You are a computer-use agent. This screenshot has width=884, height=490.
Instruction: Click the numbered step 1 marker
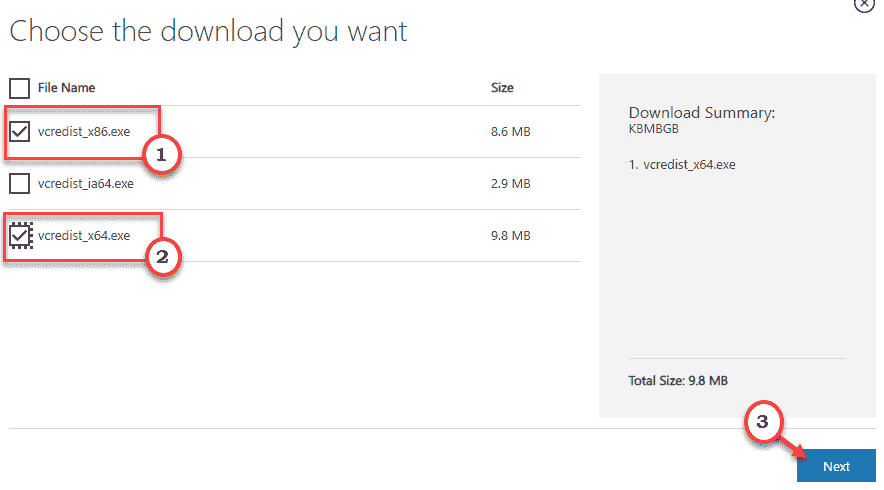pos(159,156)
